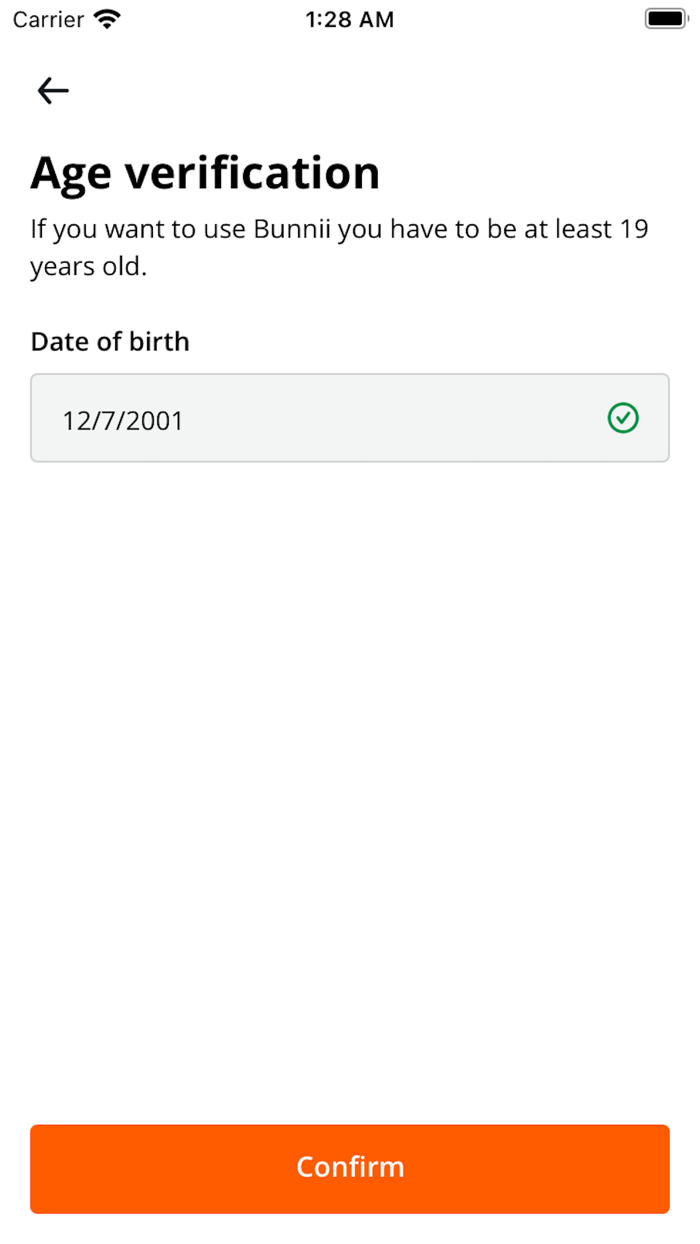Click the word "birth" in field label
Viewport: 700px width, 1244px height.
(x=157, y=342)
